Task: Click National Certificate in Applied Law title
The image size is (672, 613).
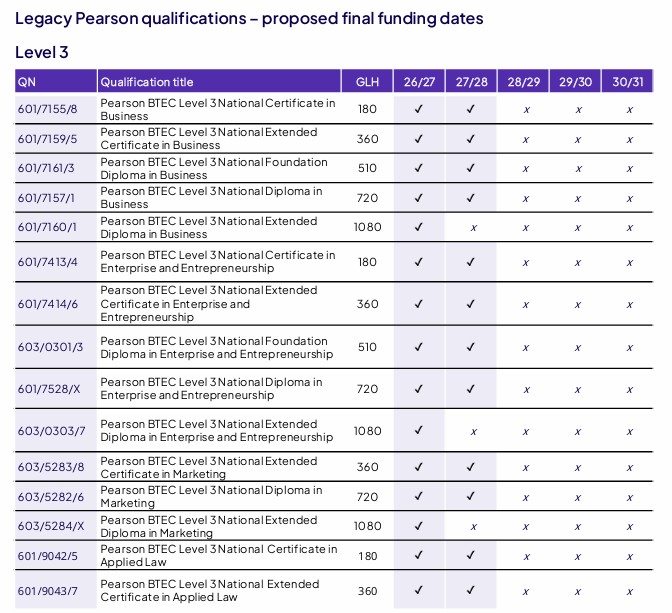Action: (219, 556)
